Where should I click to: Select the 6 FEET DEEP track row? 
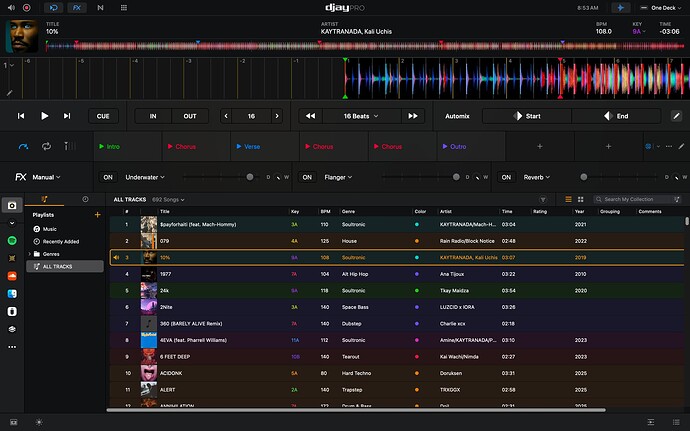tap(397, 357)
